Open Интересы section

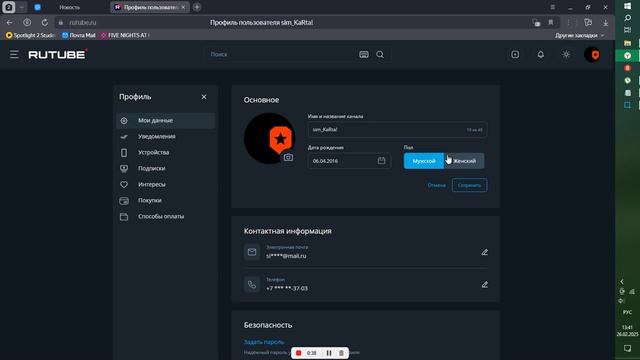point(165,184)
